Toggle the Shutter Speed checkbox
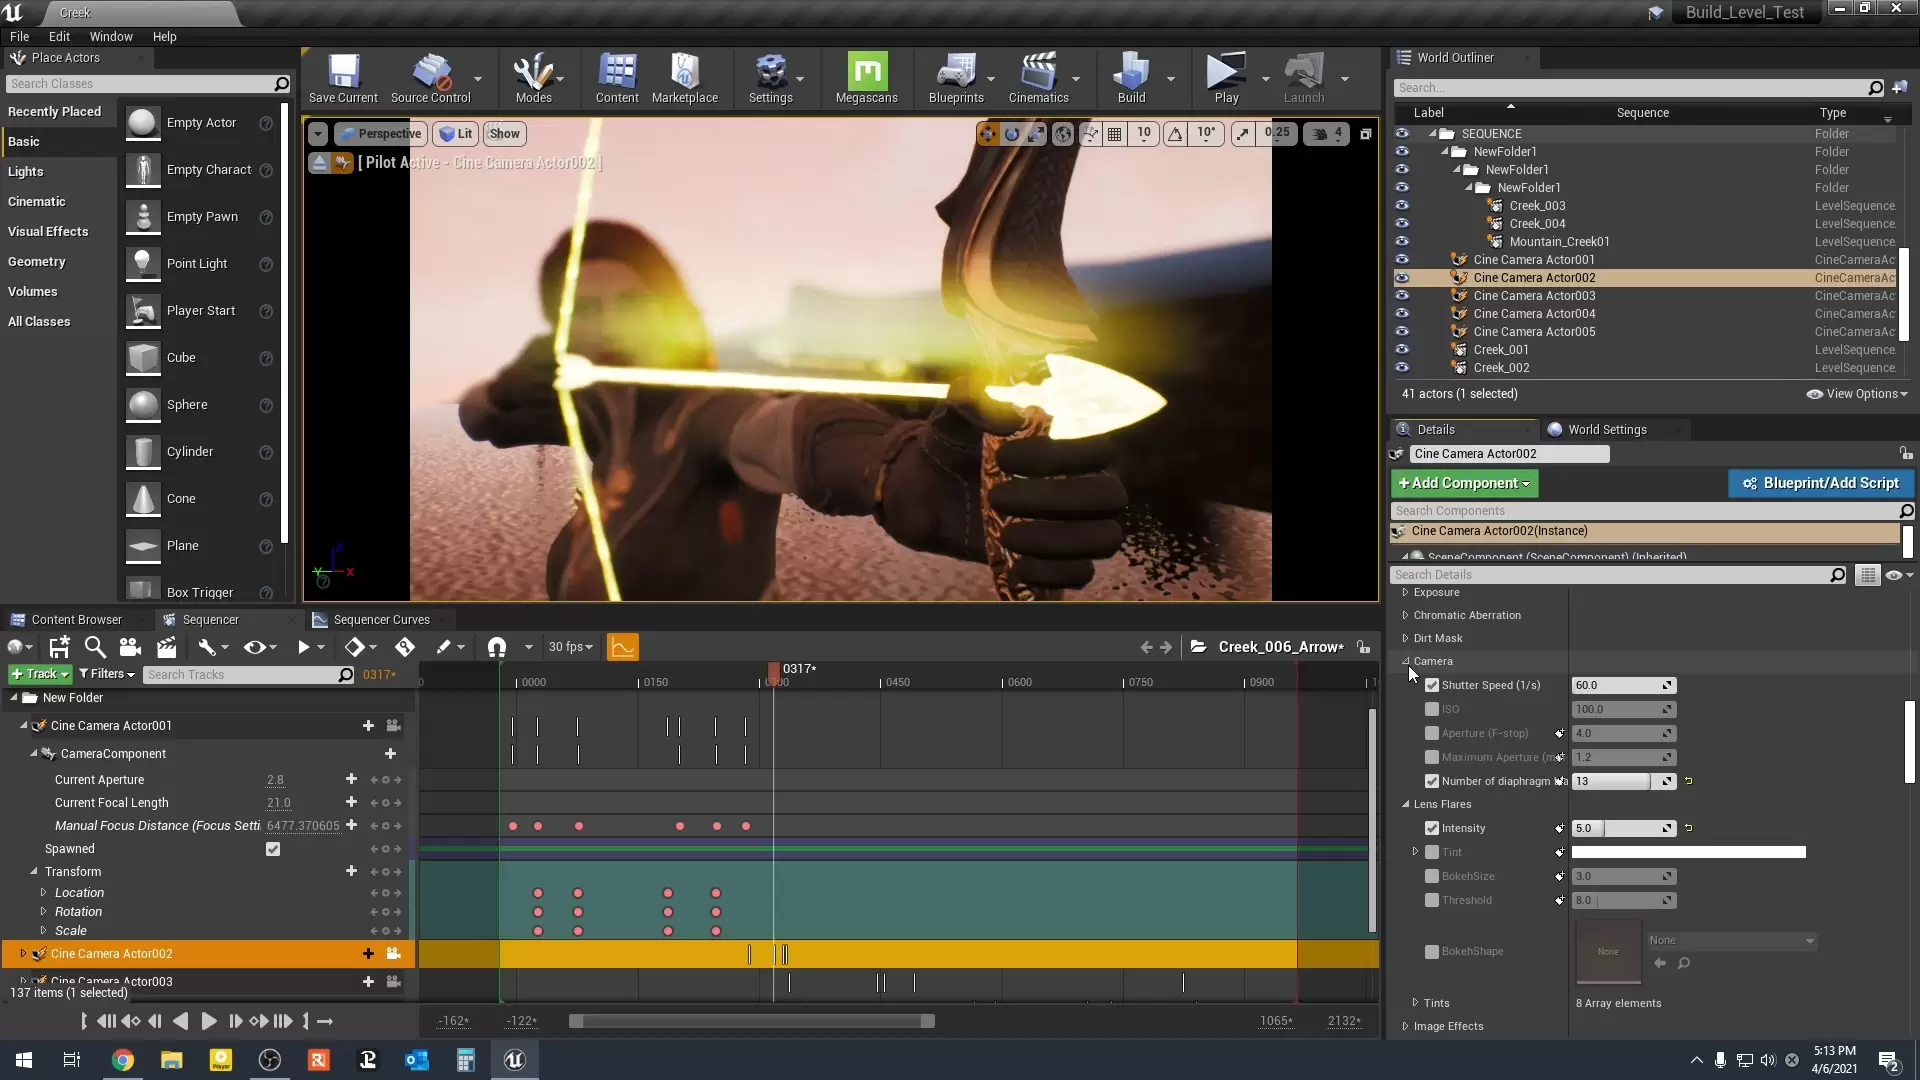1920x1080 pixels. (1432, 685)
